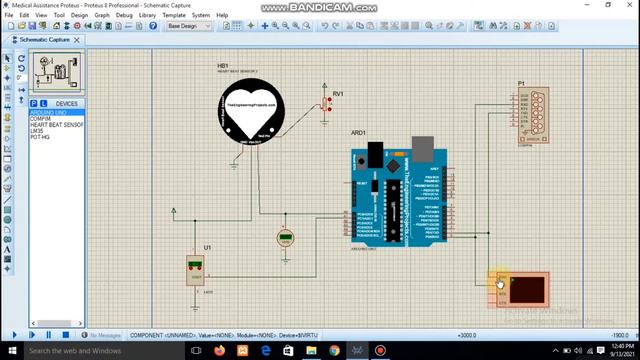
Task: Select ARDUINO UNO in devices list
Action: (x=57, y=112)
